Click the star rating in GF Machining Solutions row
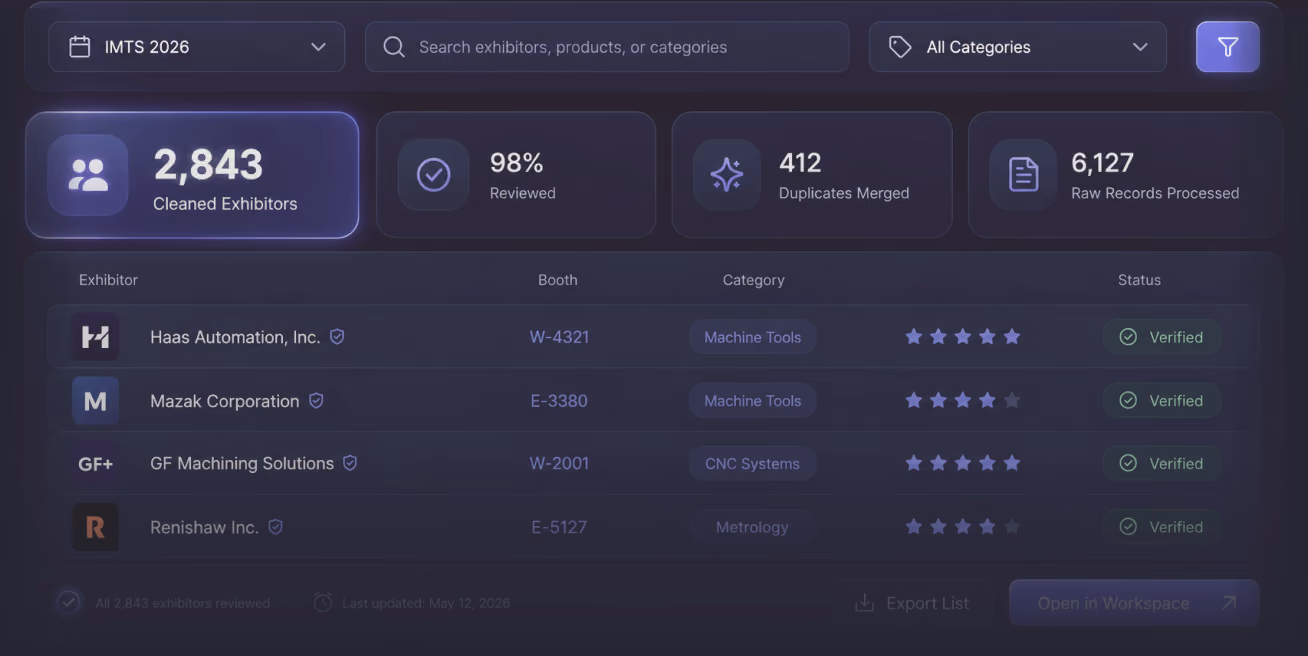The width and height of the screenshot is (1308, 656). pyautogui.click(x=962, y=463)
